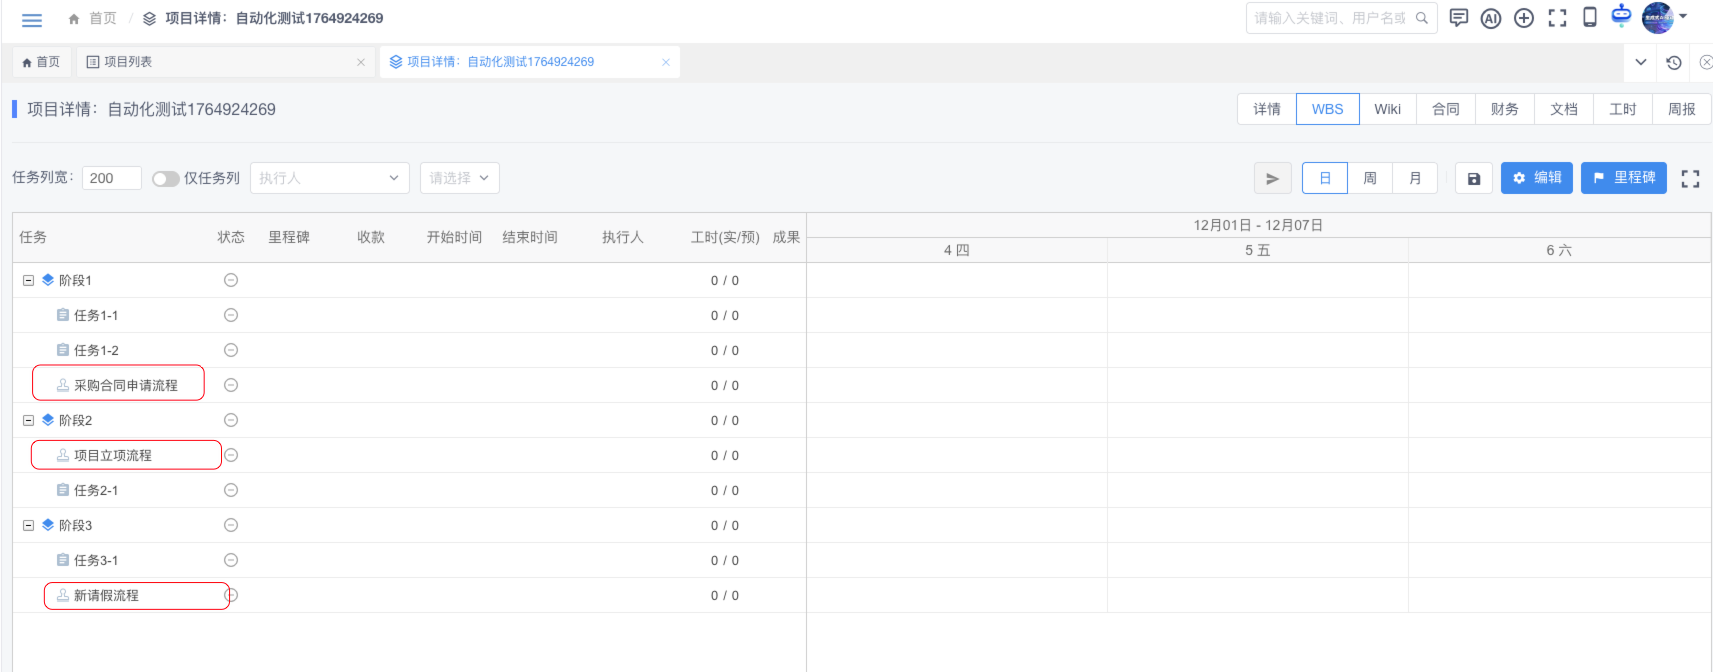Click the save disk icon

(x=1474, y=178)
